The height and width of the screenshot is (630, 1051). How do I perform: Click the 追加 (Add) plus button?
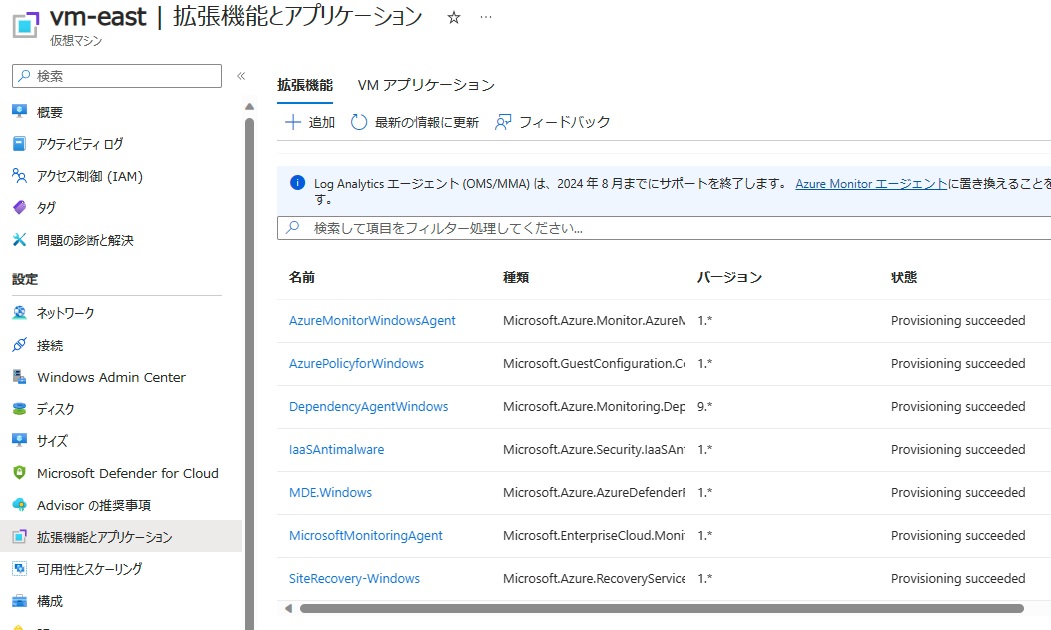click(x=309, y=122)
